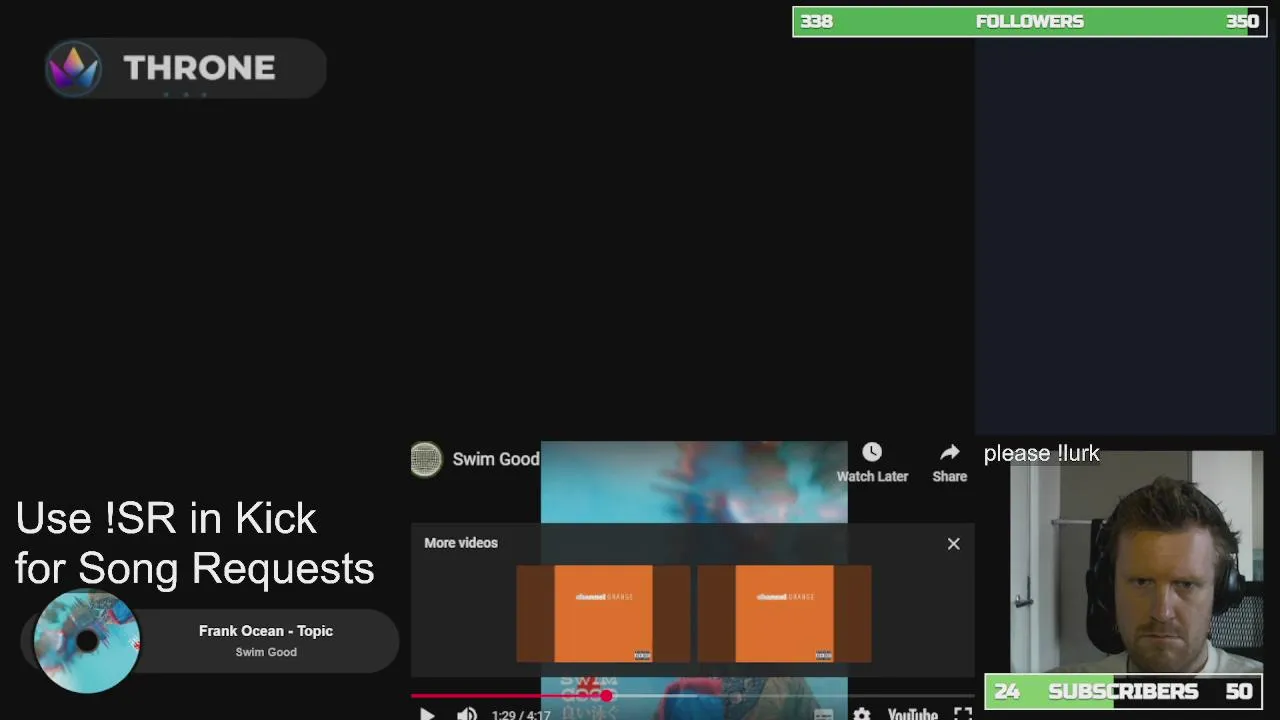Screen dimensions: 1280x720
Task: Open the first channel ORANGE video thumbnail
Action: (x=603, y=614)
